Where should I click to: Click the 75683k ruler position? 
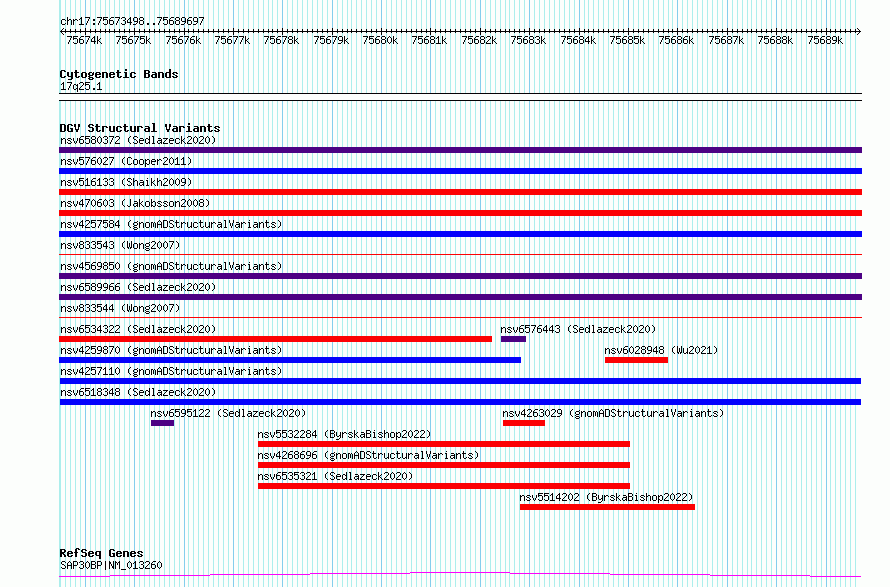pos(528,40)
